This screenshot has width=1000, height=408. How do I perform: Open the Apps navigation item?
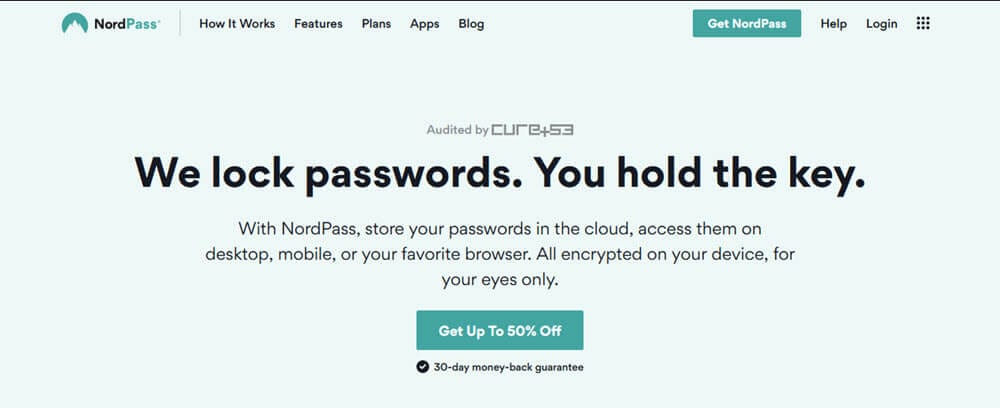[x=425, y=24]
